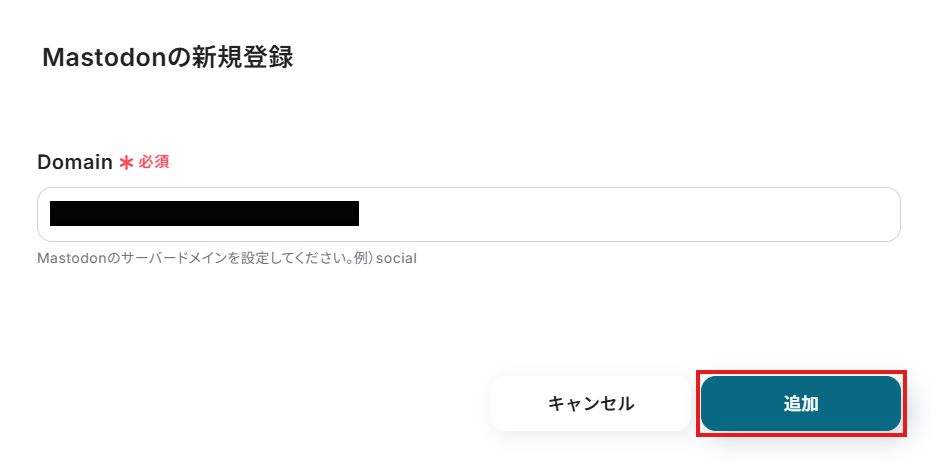Image resolution: width=936 pixels, height=464 pixels.
Task: Click the 追加 label text inside teal button
Action: pos(800,404)
